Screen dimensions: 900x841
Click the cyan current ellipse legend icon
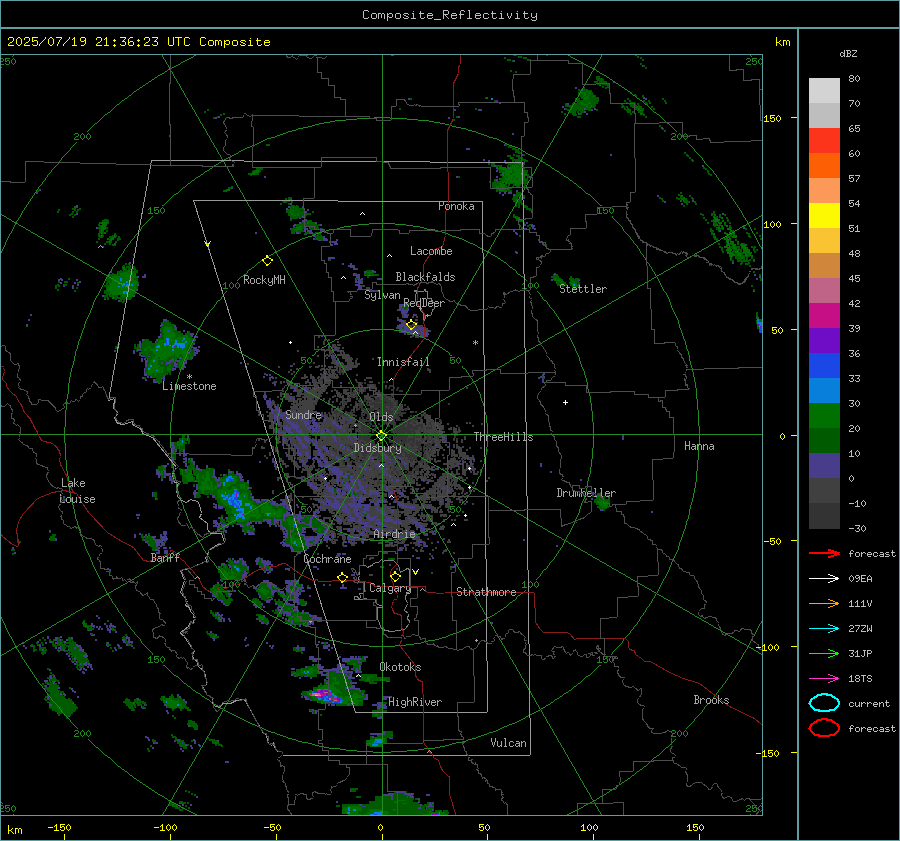(824, 703)
